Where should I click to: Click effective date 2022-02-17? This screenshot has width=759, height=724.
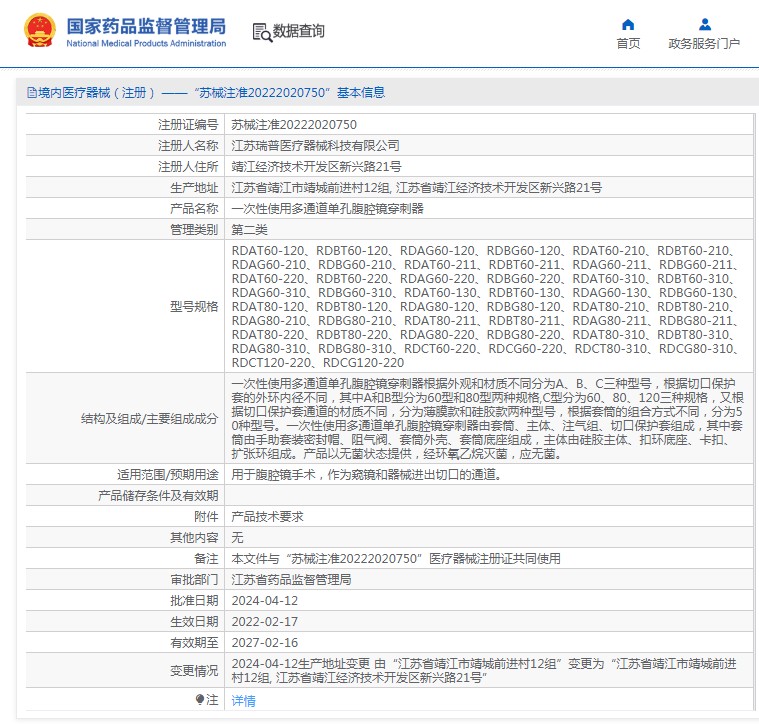265,622
